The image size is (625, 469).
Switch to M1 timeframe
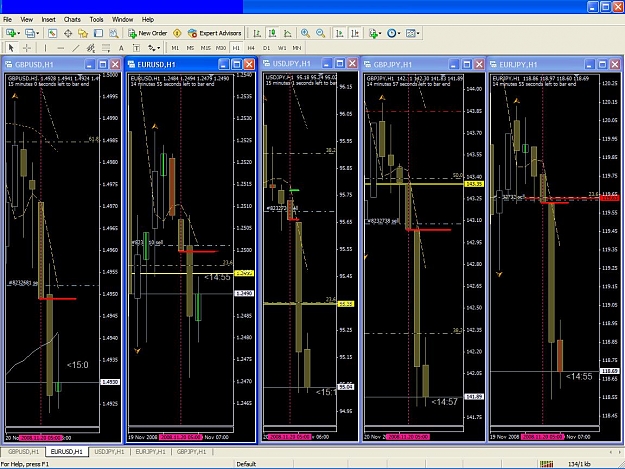(x=175, y=48)
